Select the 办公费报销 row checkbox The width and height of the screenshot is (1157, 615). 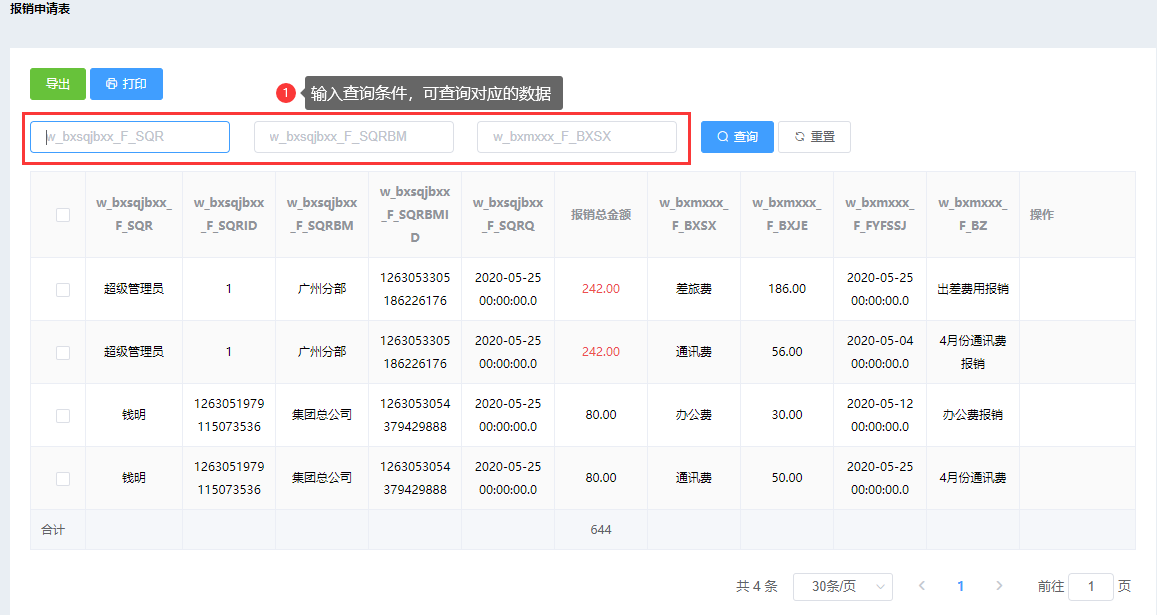[x=63, y=415]
